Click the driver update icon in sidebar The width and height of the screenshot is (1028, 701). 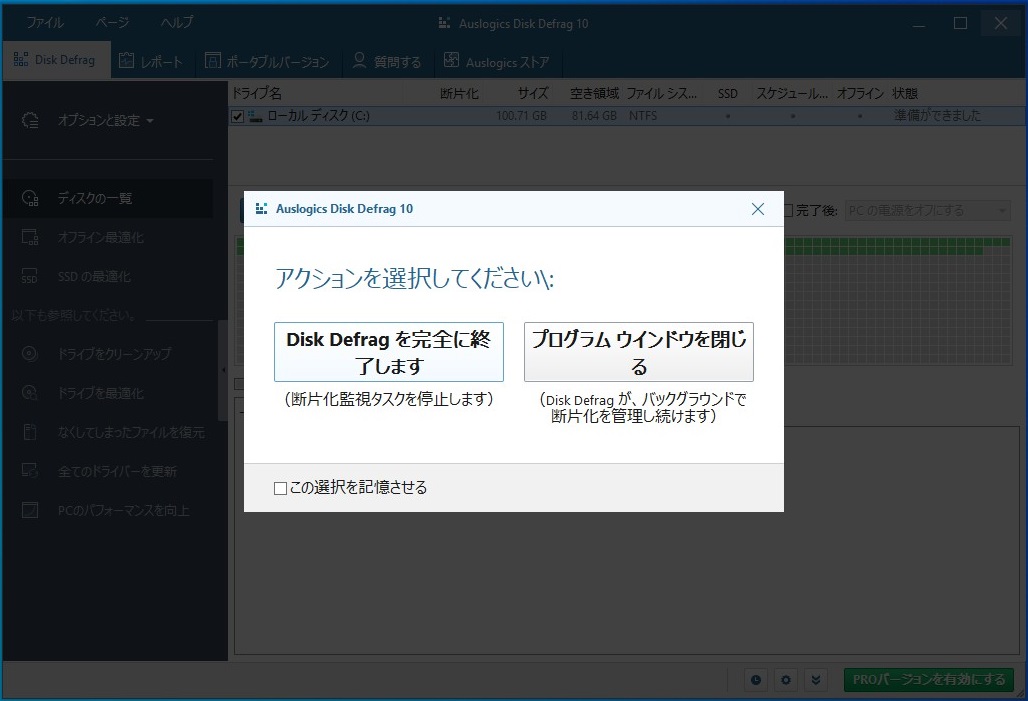[30, 471]
